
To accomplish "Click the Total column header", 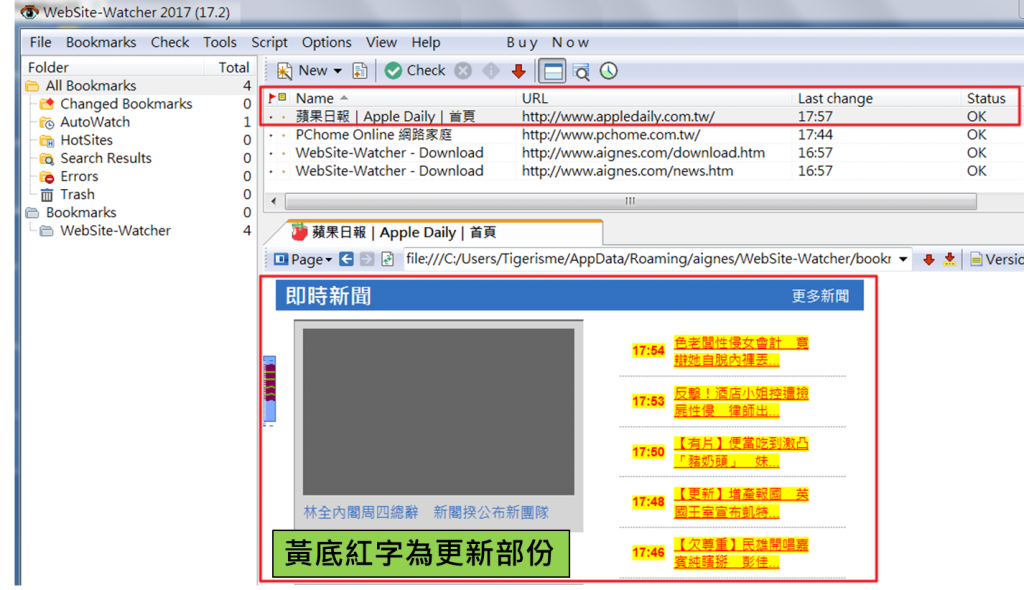I will [234, 67].
